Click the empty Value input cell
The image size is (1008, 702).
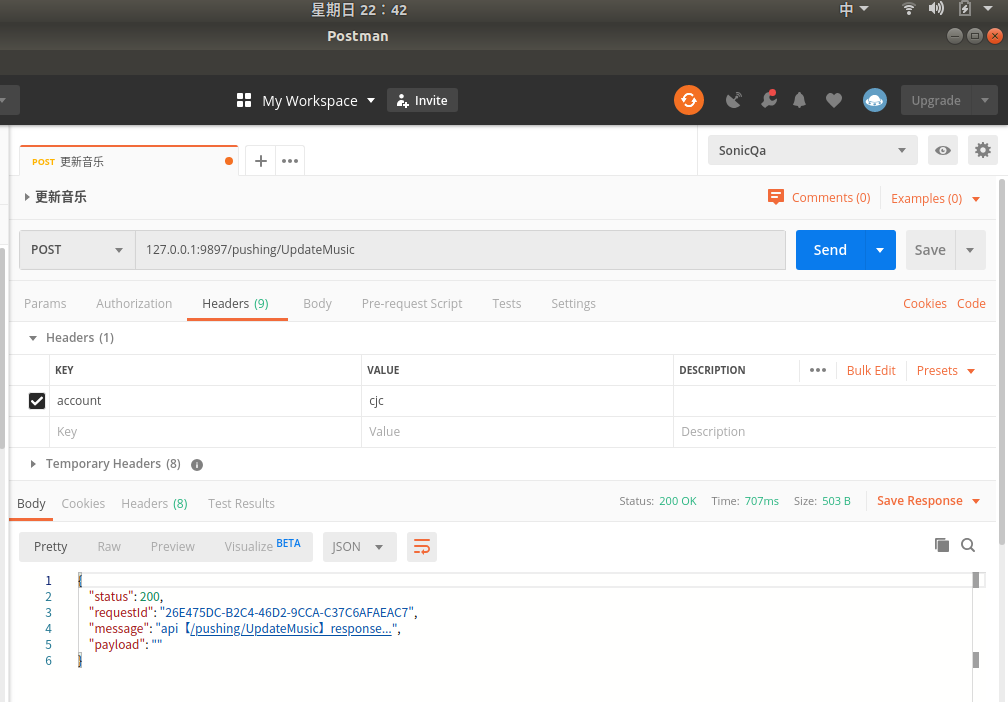tap(517, 432)
